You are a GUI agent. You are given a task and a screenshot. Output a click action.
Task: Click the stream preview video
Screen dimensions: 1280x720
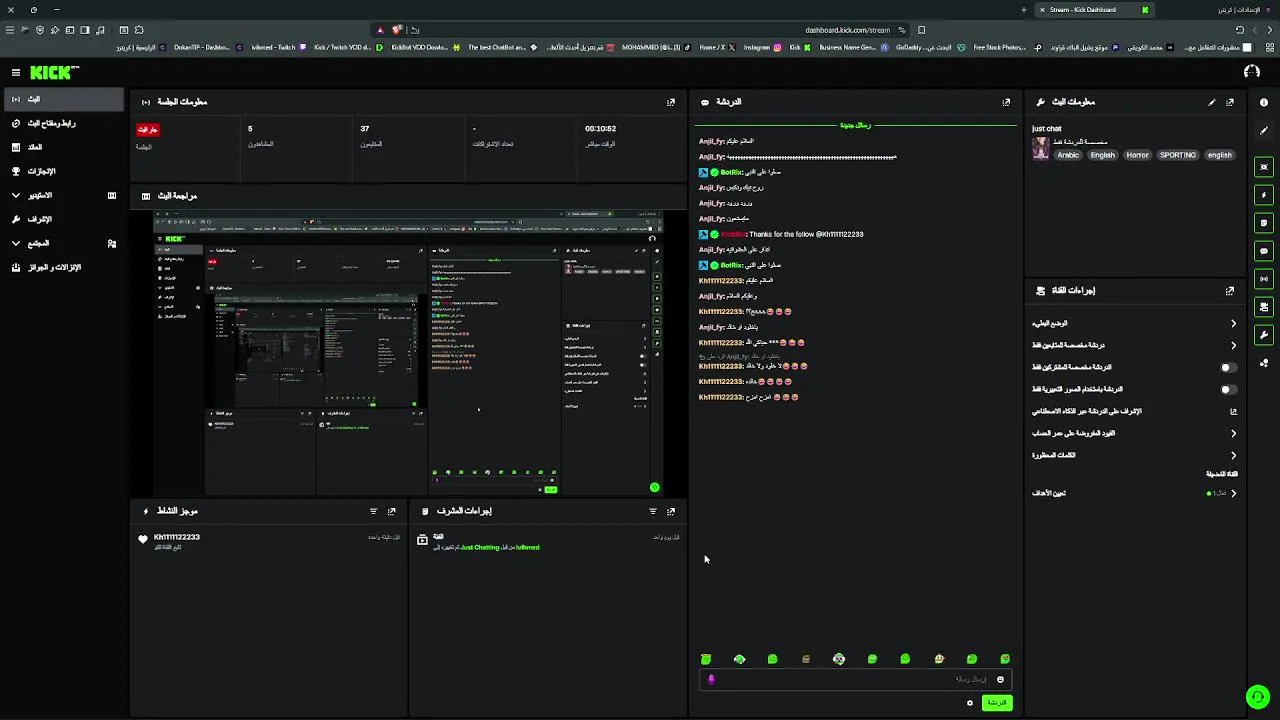click(x=408, y=353)
